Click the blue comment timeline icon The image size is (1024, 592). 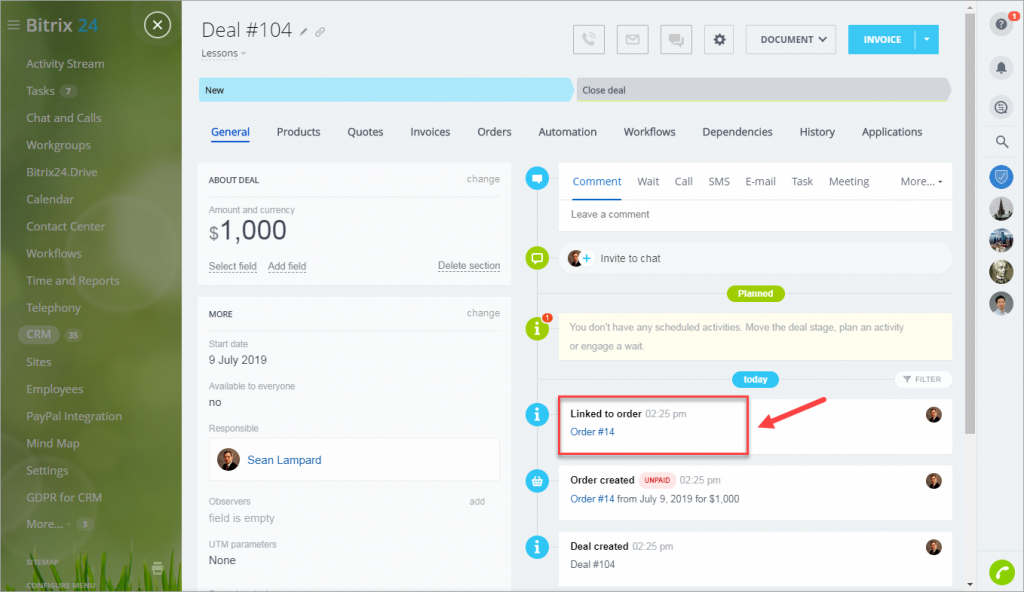(537, 178)
